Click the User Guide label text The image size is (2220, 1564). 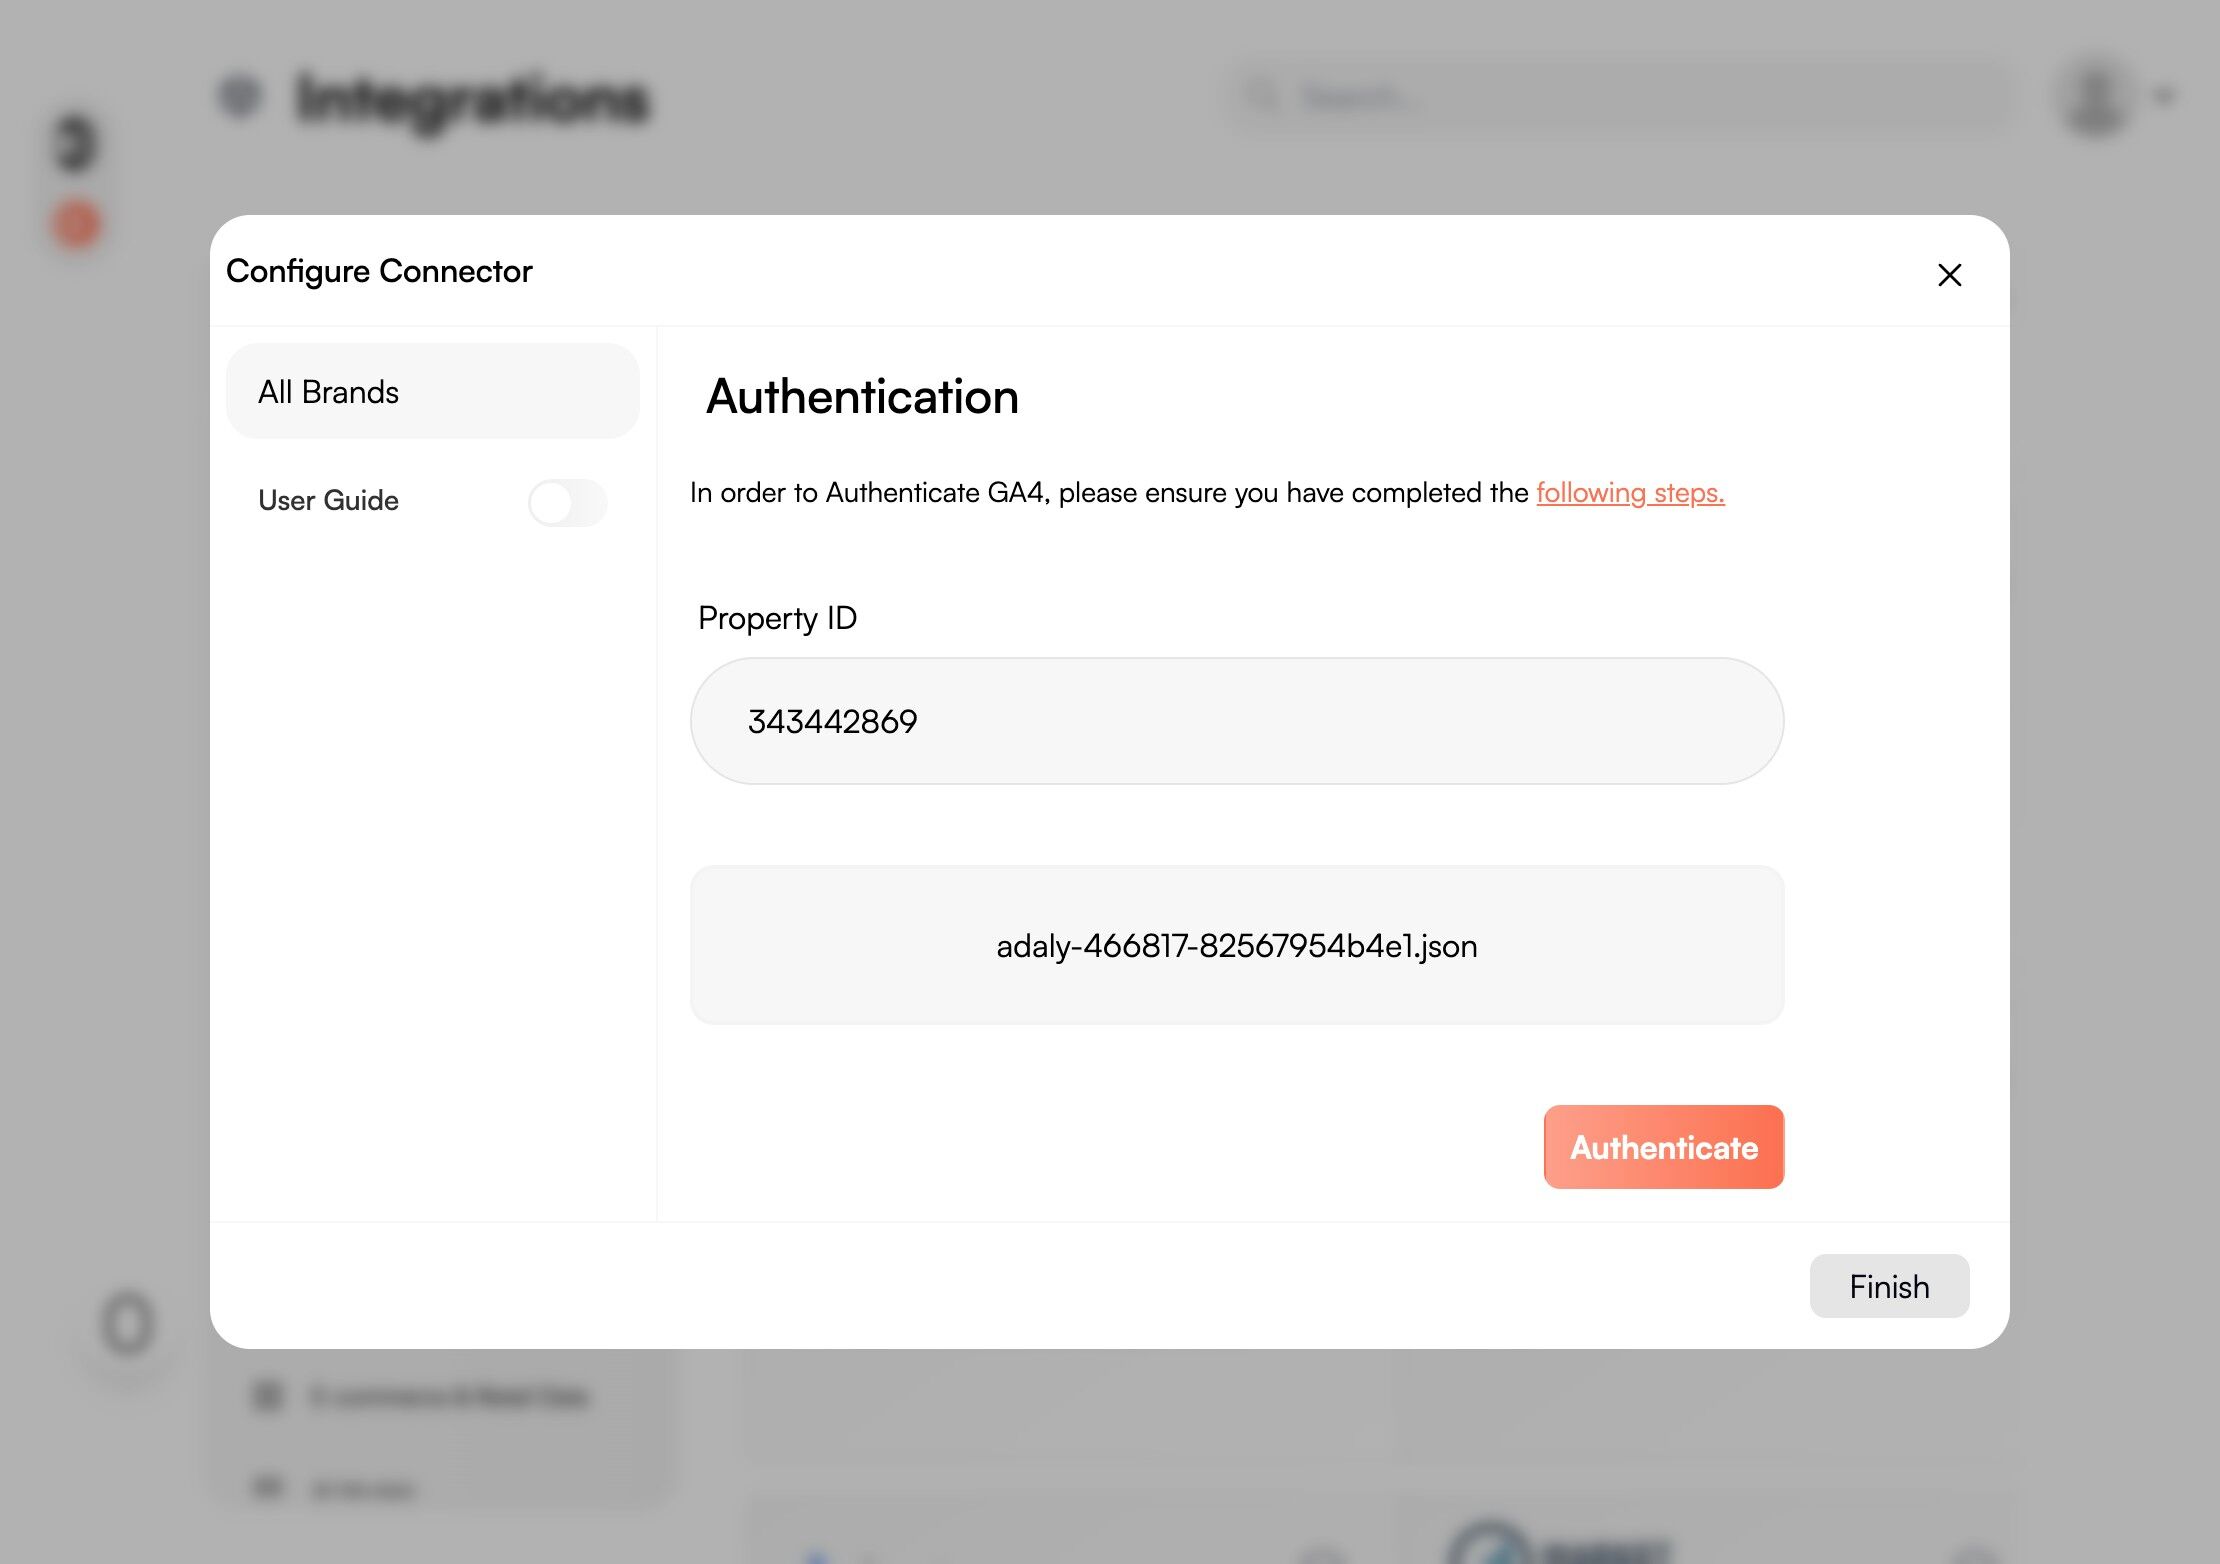pyautogui.click(x=328, y=500)
